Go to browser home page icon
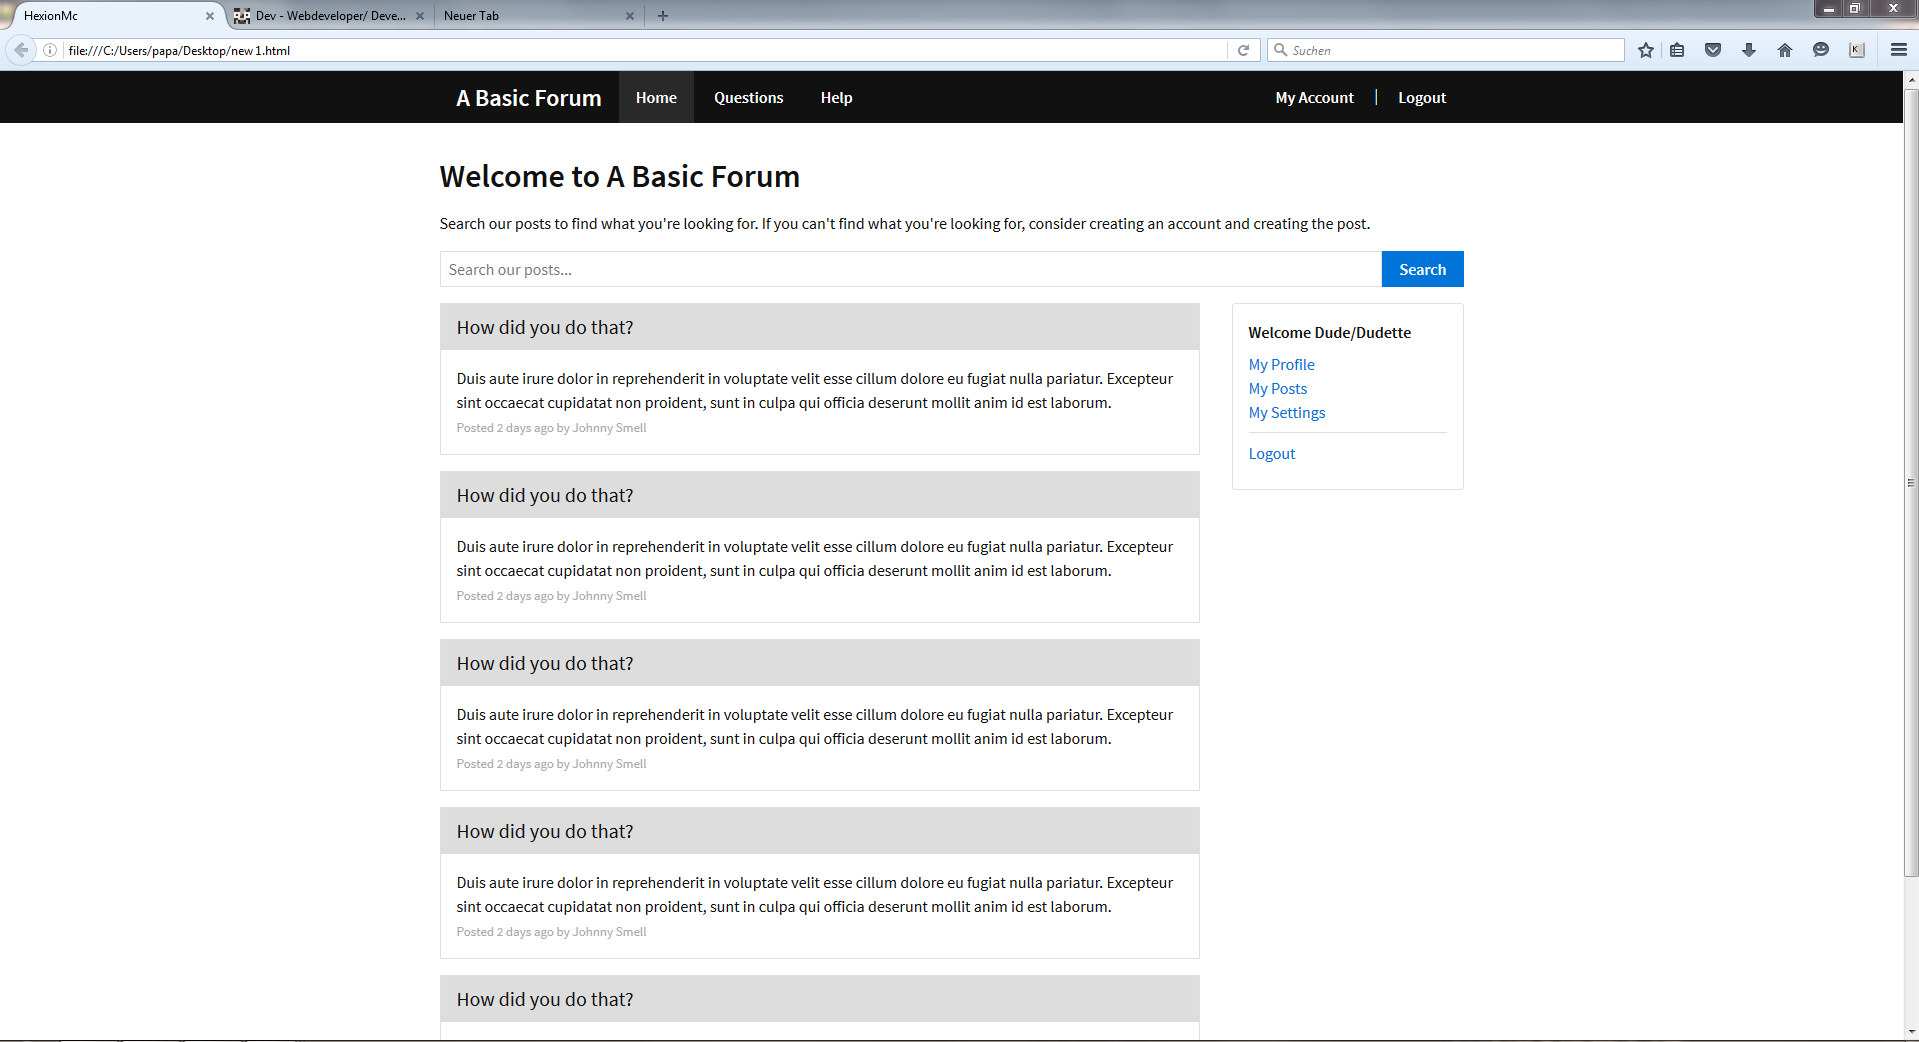The width and height of the screenshot is (1919, 1042). click(x=1785, y=50)
